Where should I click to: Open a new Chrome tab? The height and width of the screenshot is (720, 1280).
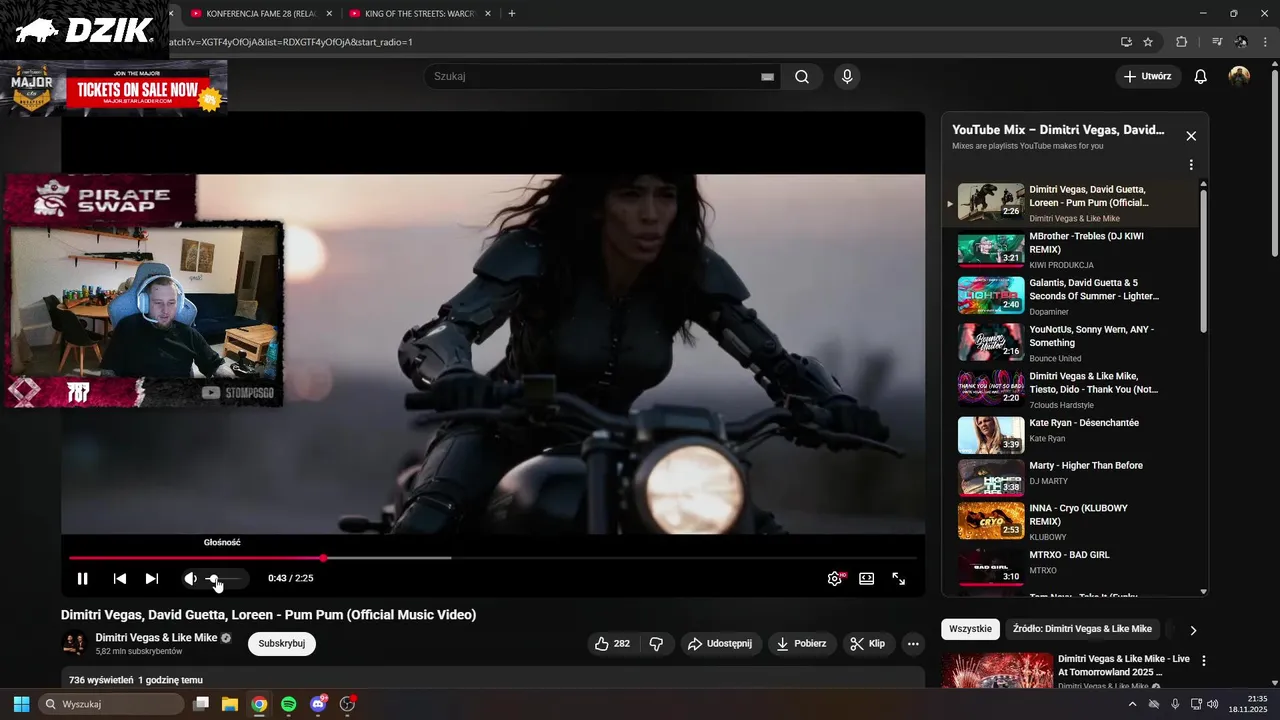tap(512, 14)
